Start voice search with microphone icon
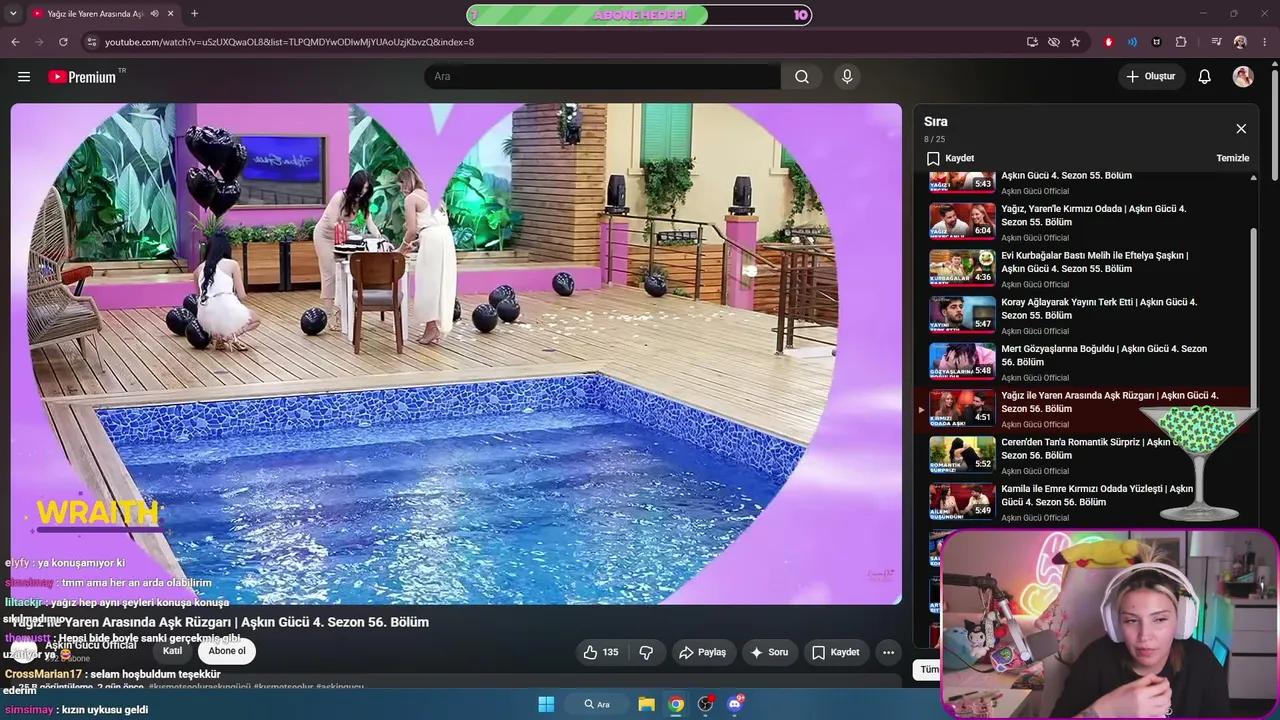The height and width of the screenshot is (720, 1280). tap(847, 77)
